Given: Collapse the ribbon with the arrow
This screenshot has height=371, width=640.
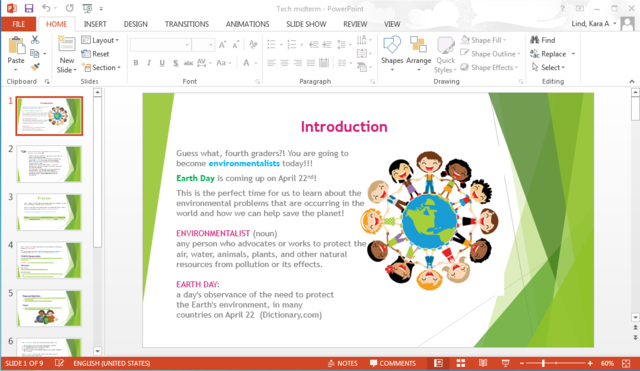Looking at the screenshot, I should tap(632, 81).
